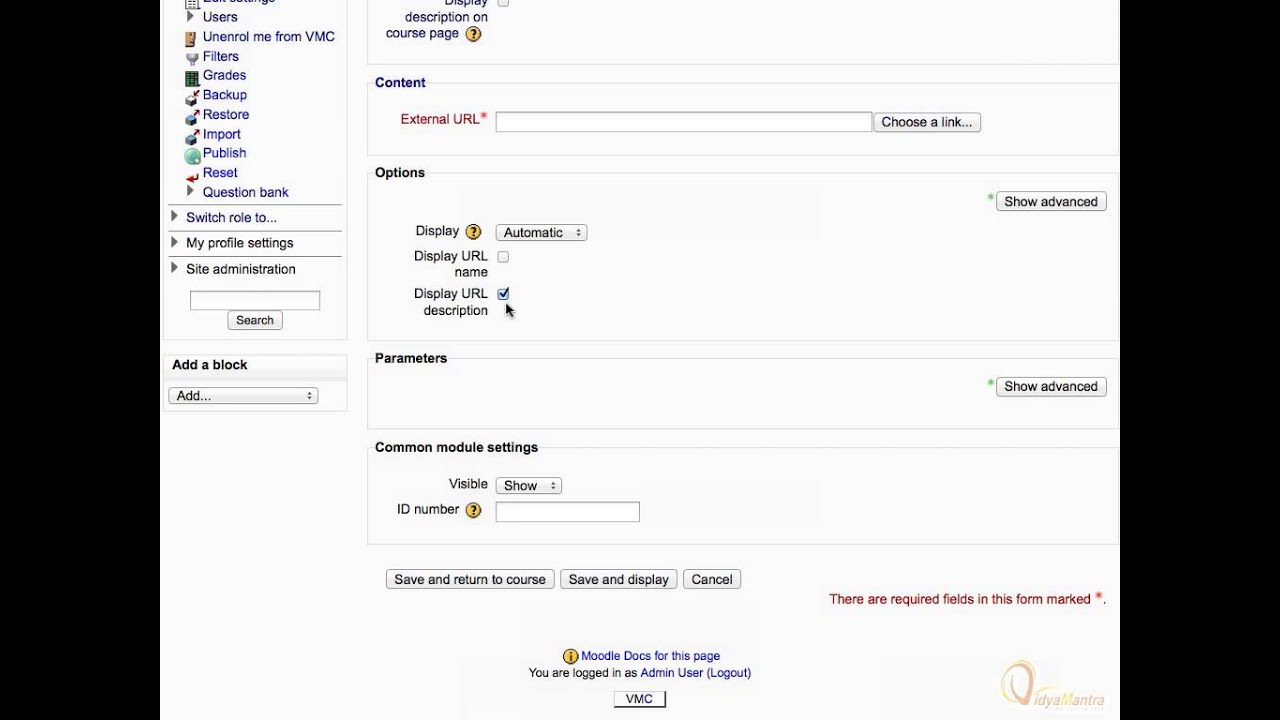1280x720 pixels.
Task: Uncheck the Display URL description checkbox
Action: click(503, 294)
